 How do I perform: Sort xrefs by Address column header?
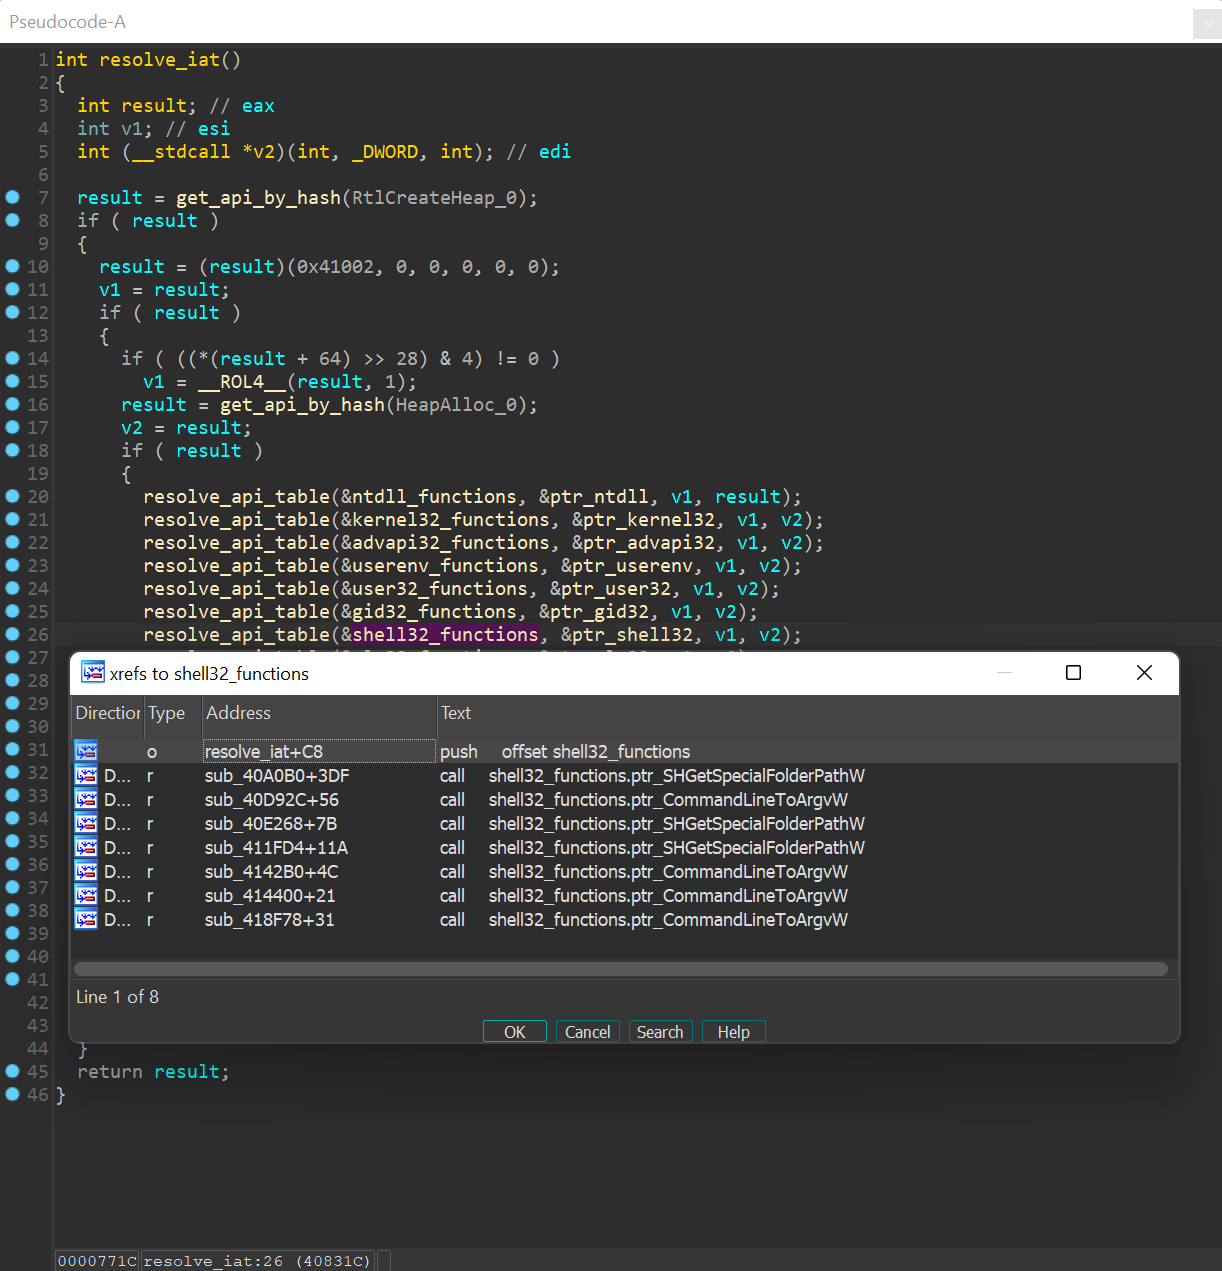pyautogui.click(x=238, y=713)
